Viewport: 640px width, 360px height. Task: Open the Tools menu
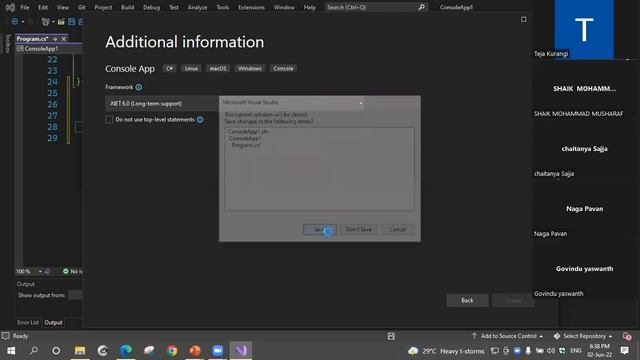coord(222,7)
